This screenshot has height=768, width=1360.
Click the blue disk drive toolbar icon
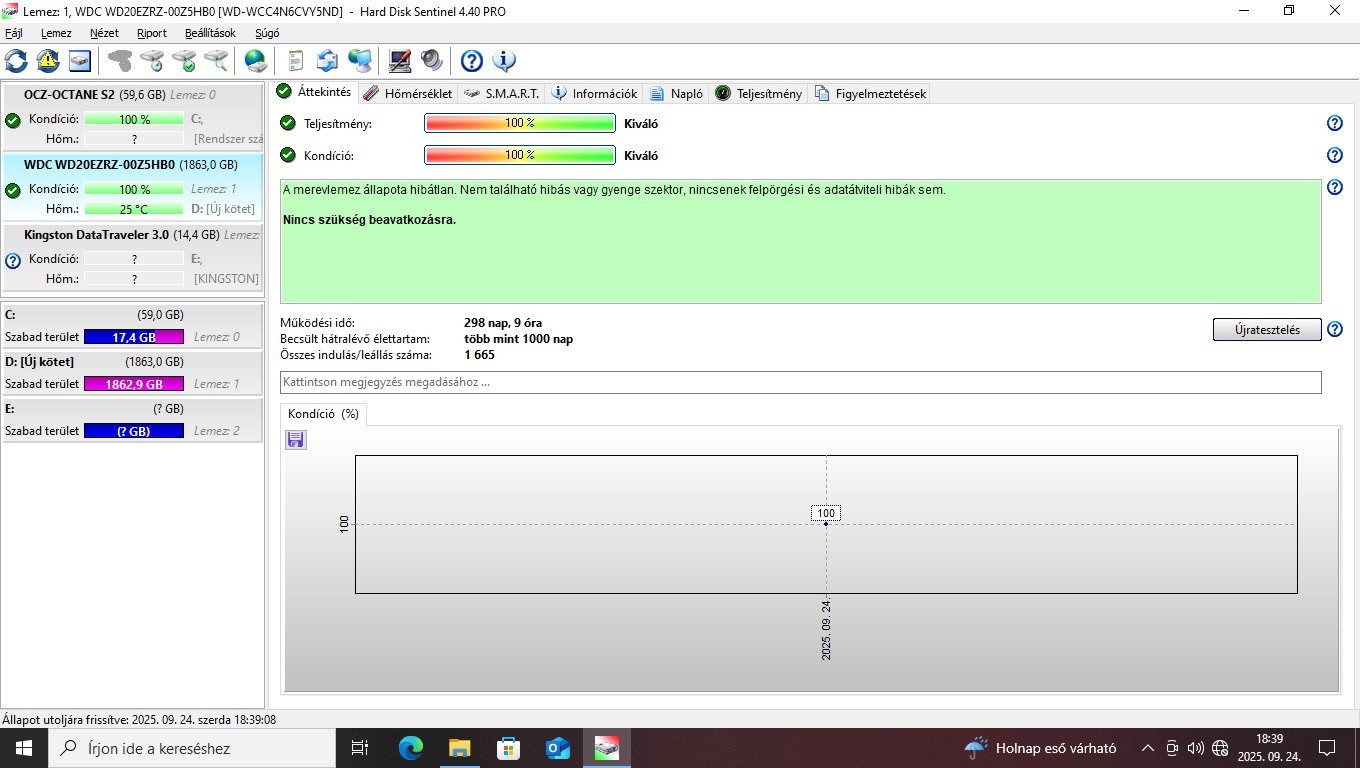pyautogui.click(x=80, y=61)
